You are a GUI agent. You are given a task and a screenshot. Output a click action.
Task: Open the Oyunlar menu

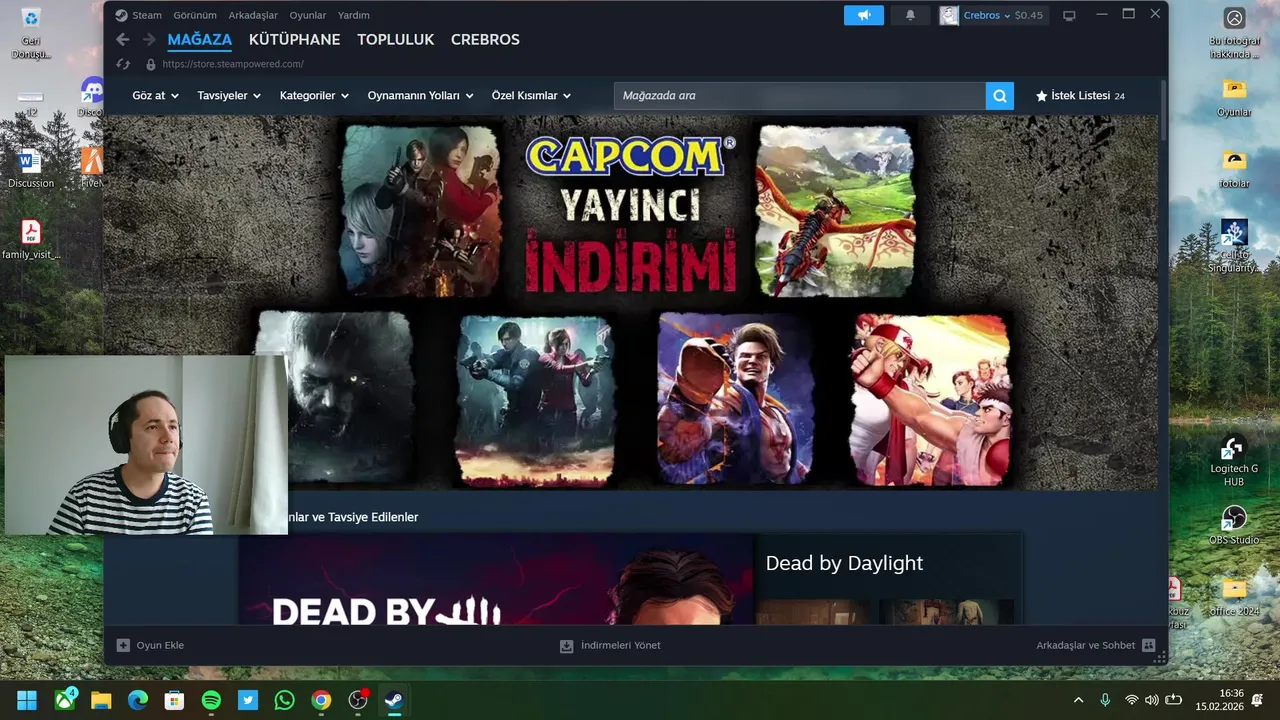[x=308, y=15]
